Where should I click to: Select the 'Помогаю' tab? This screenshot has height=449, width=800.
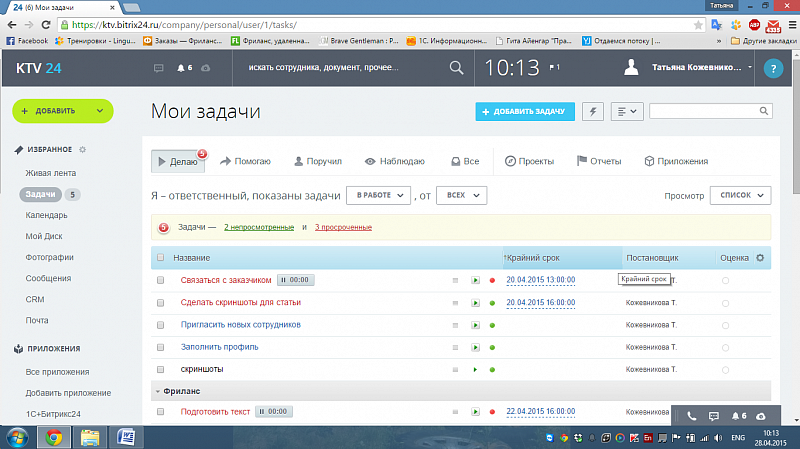[x=245, y=161]
